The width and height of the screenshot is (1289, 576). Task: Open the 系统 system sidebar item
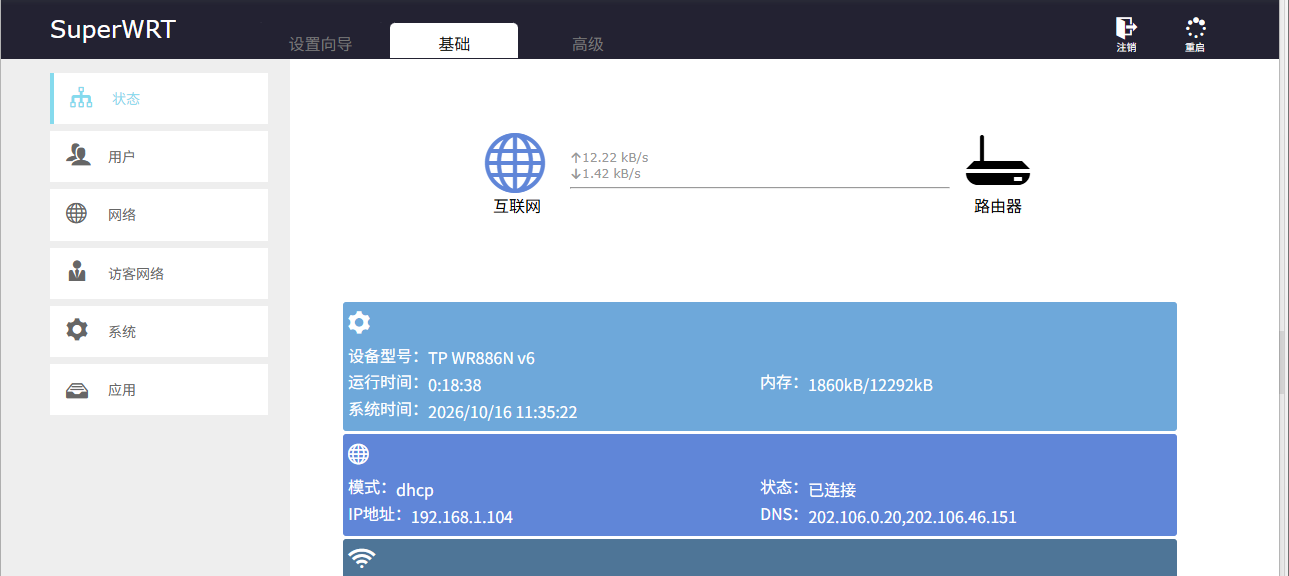point(159,331)
